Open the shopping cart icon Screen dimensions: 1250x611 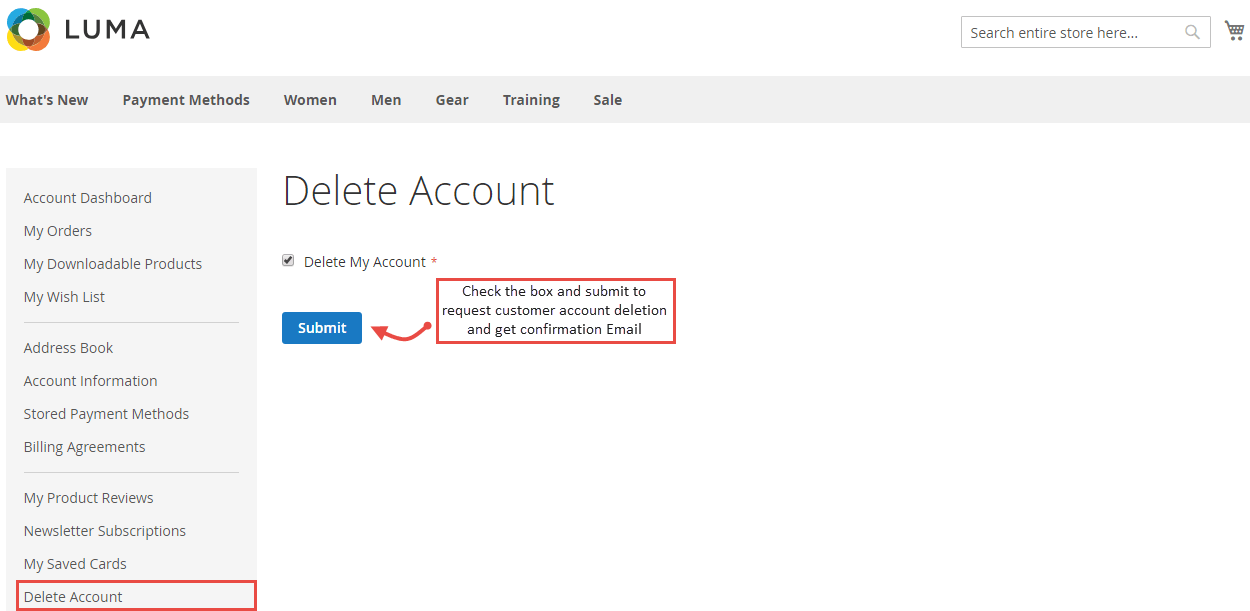point(1234,31)
